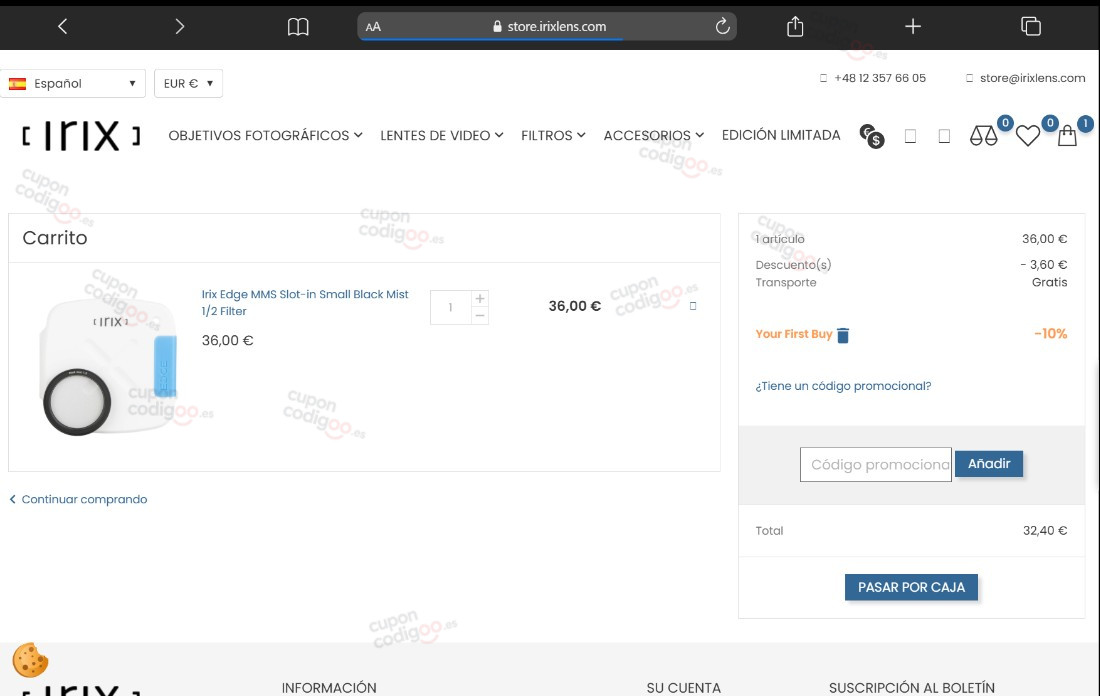
Task: Click the Your First Buy coupon label
Action: click(x=793, y=334)
